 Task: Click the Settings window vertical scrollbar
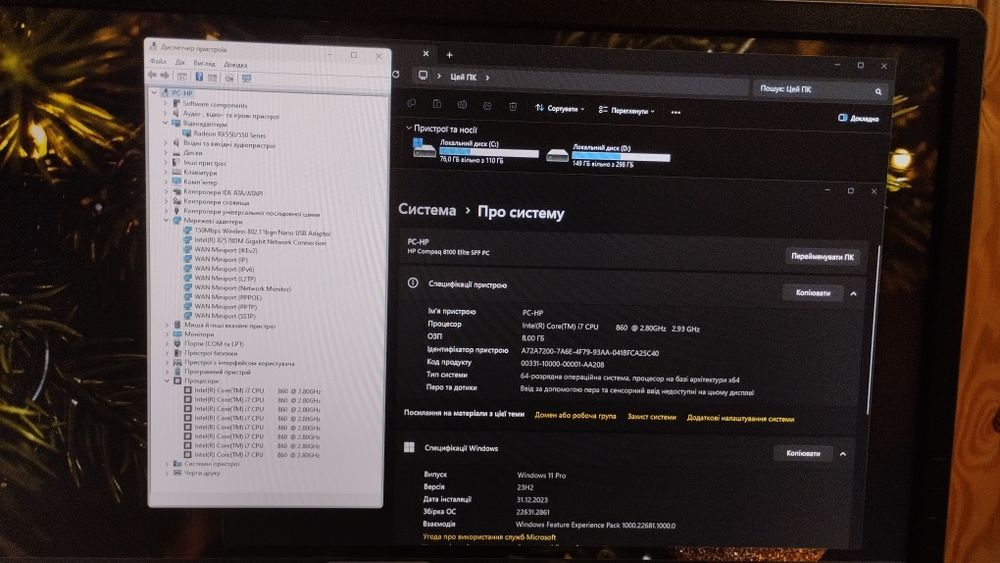click(x=872, y=332)
